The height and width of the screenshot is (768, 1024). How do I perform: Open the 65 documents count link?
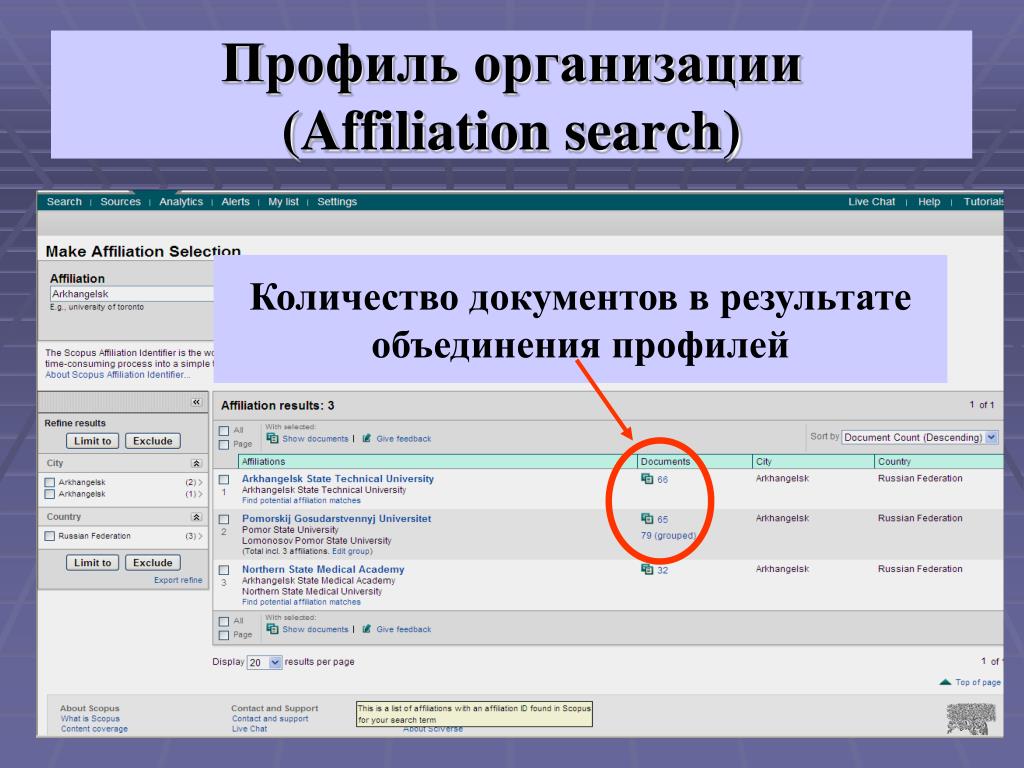tap(662, 519)
